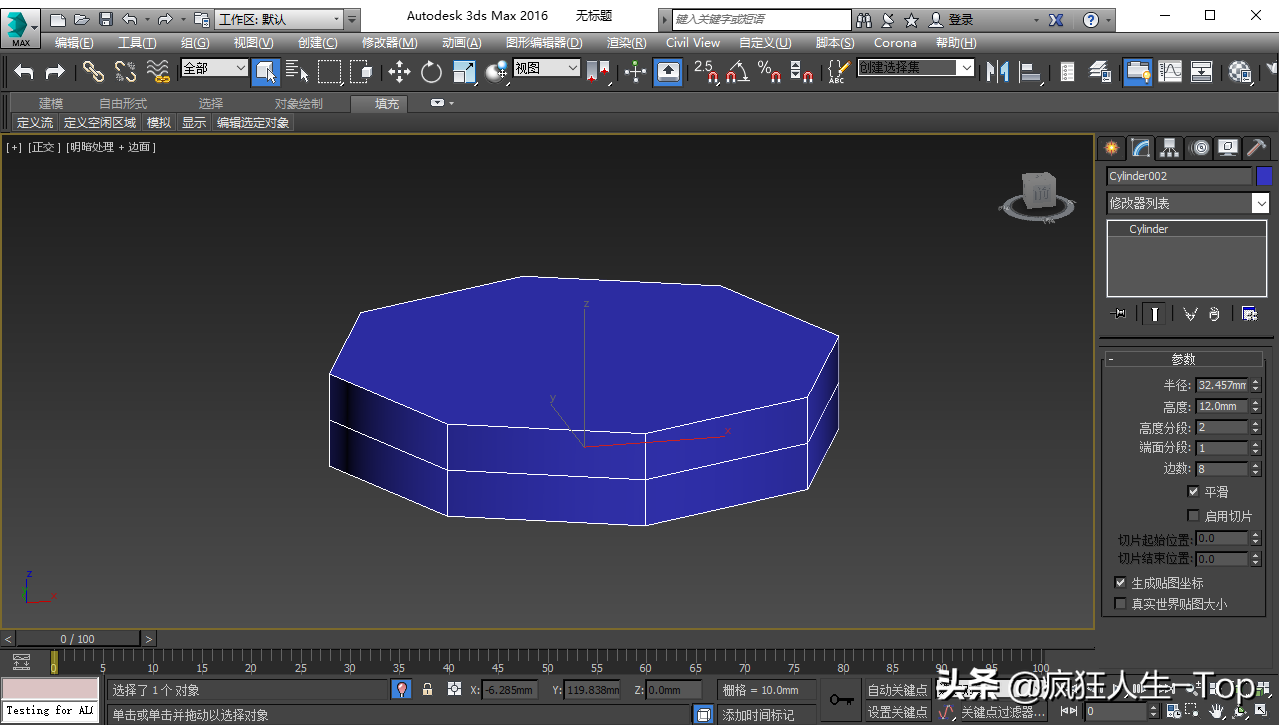Click the object name field Cylinder002
This screenshot has width=1279, height=725.
[x=1179, y=176]
